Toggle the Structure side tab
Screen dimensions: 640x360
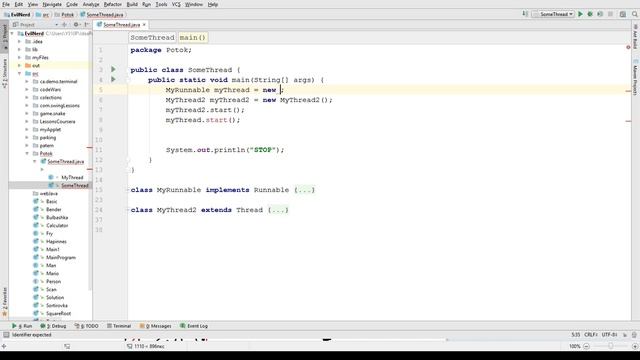pos(4,73)
